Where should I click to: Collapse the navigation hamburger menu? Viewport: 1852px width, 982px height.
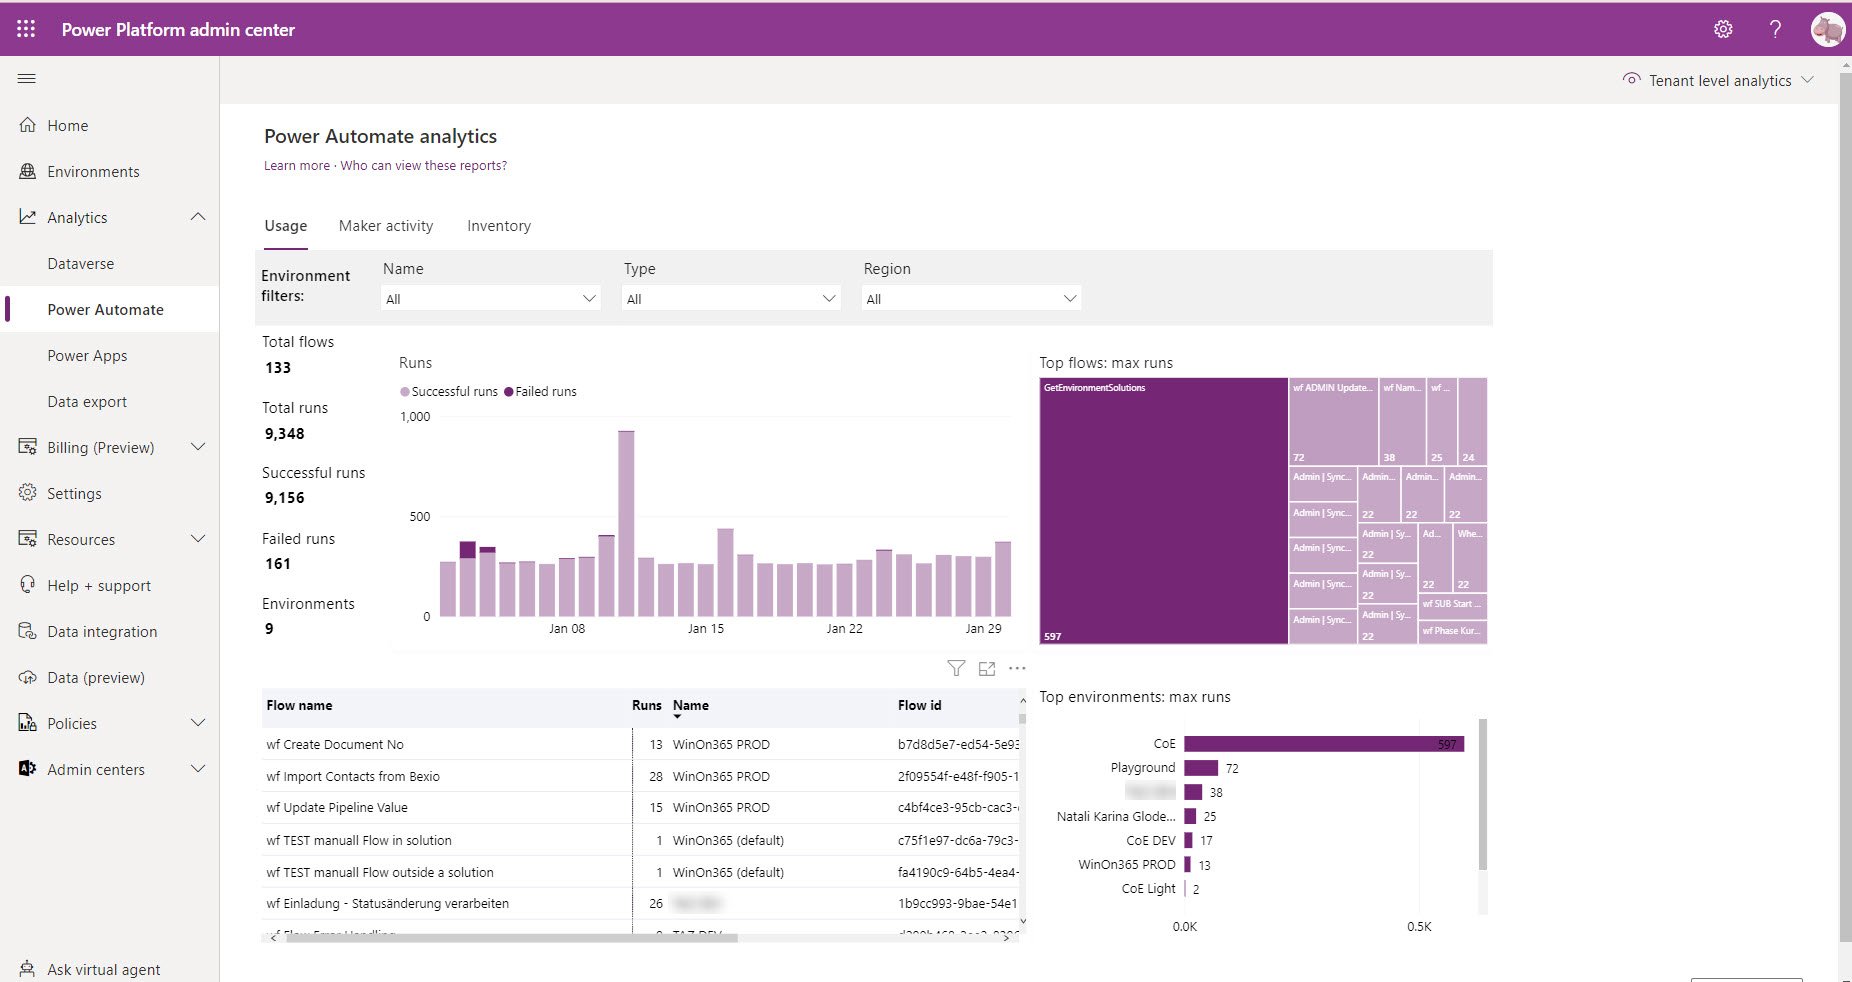coord(27,78)
